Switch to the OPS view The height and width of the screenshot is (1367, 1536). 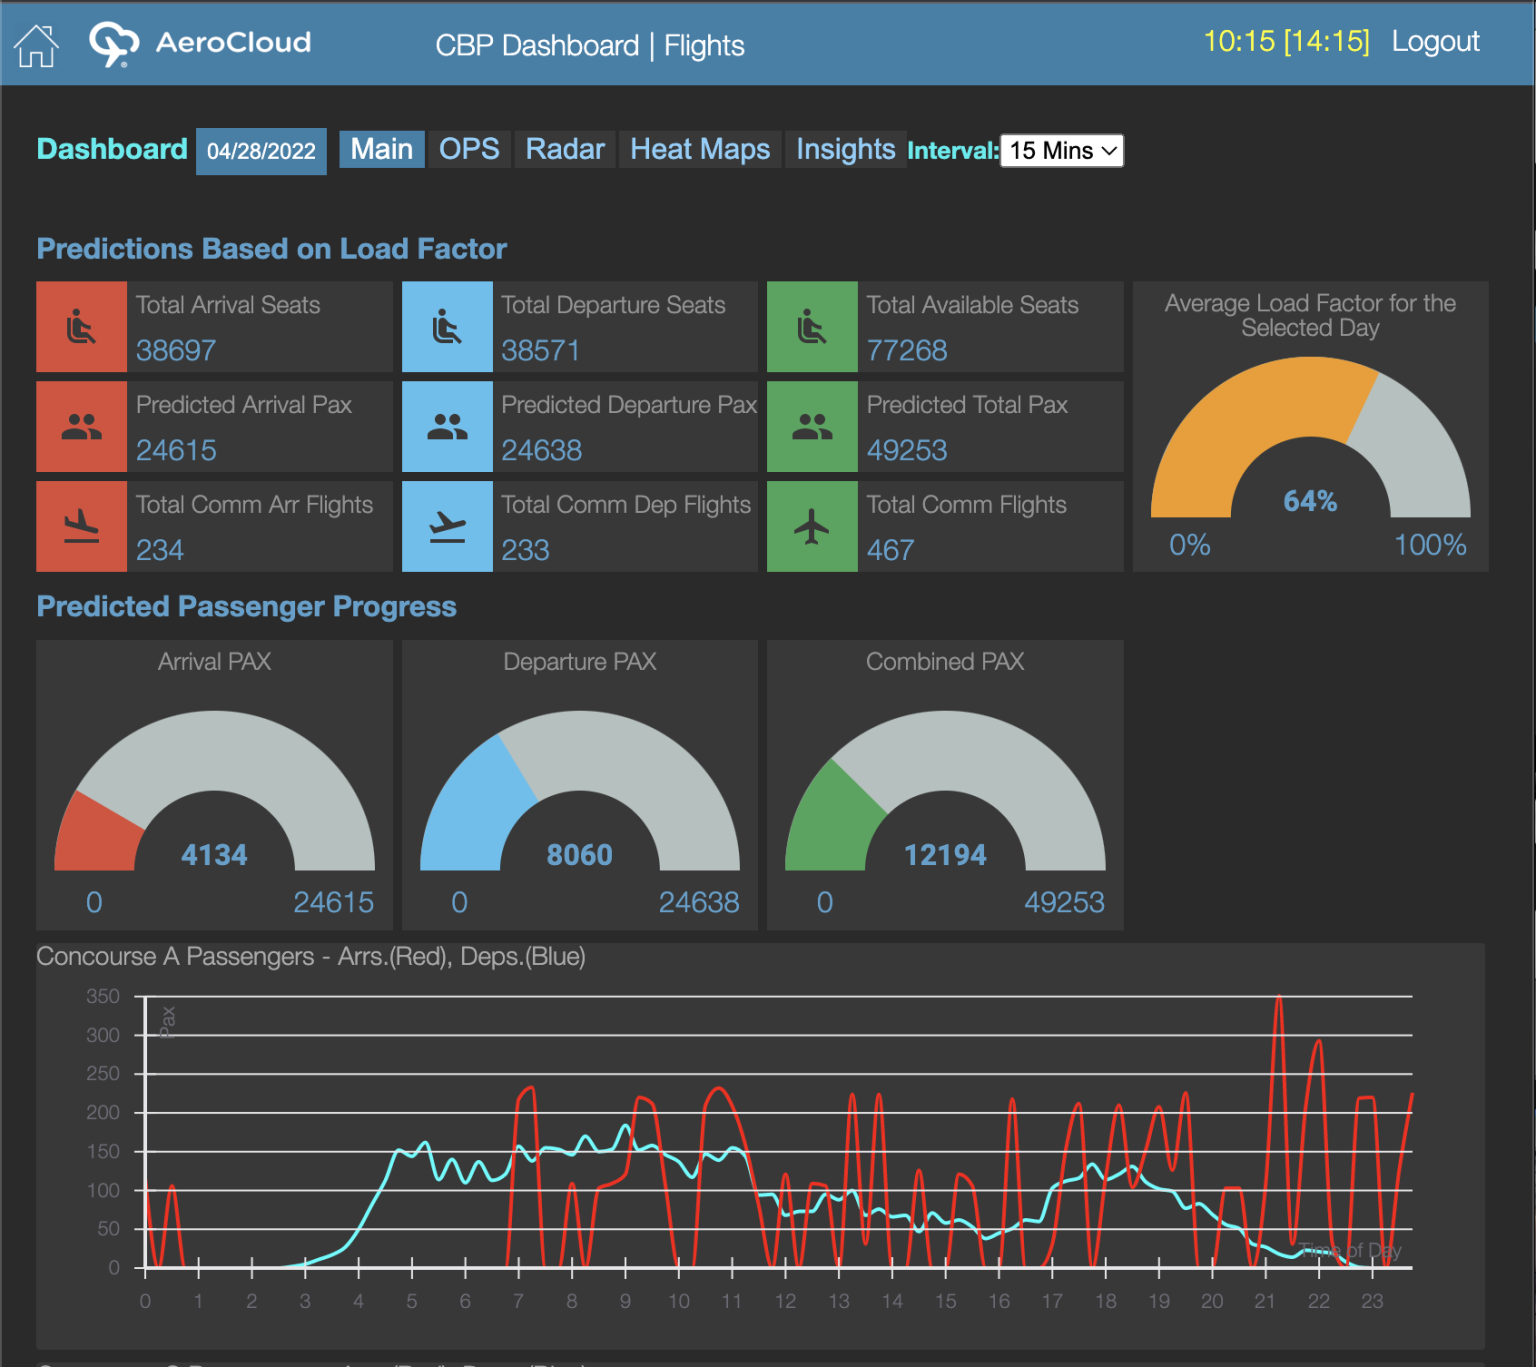(x=470, y=149)
